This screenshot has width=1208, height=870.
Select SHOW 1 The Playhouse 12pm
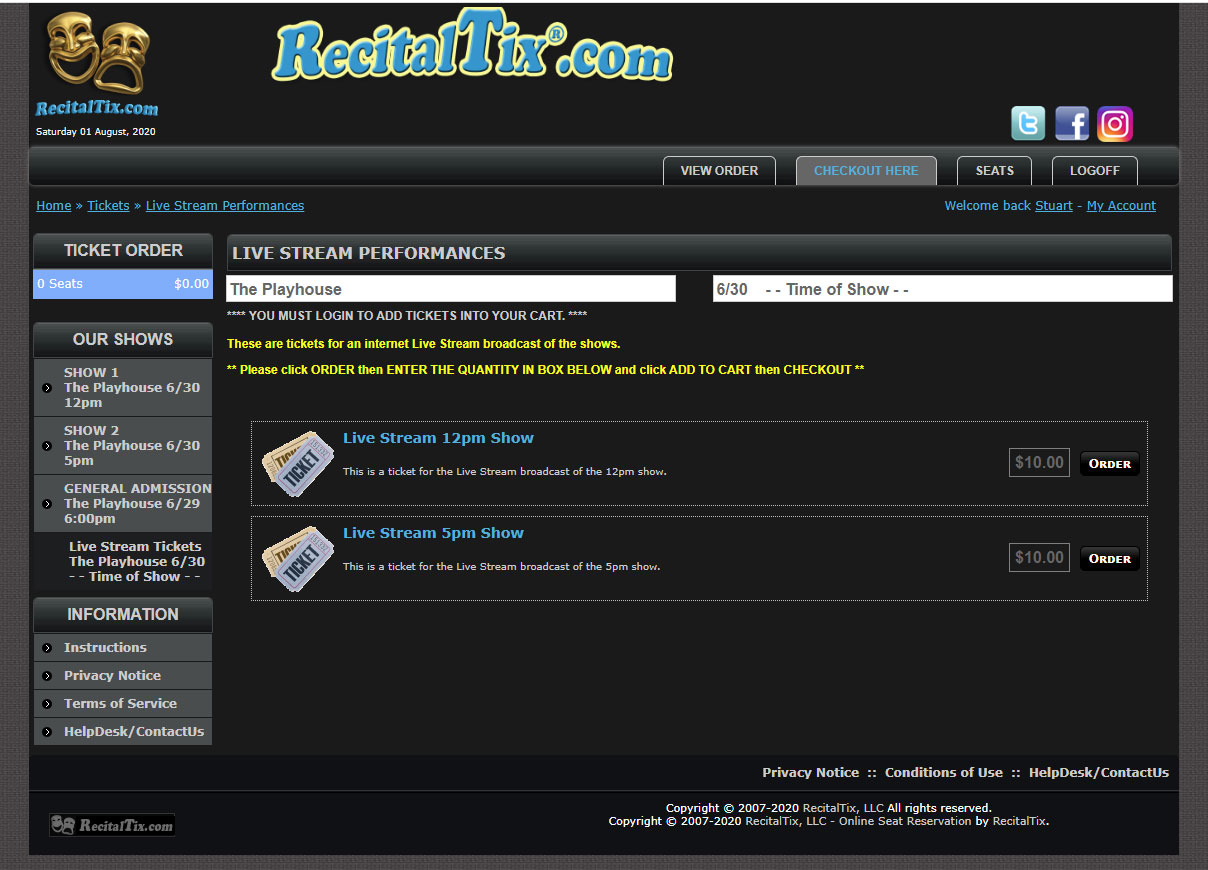(123, 388)
